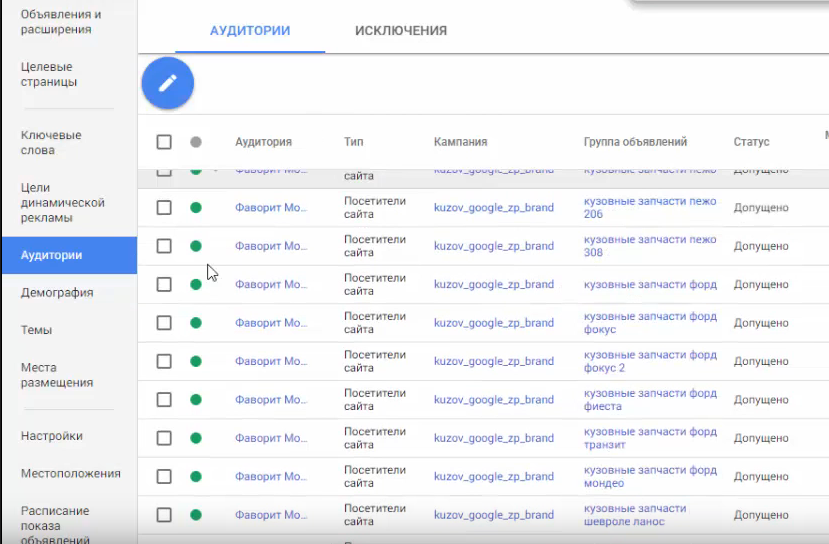
Task: Sort by the Кампания column header
Action: (460, 142)
